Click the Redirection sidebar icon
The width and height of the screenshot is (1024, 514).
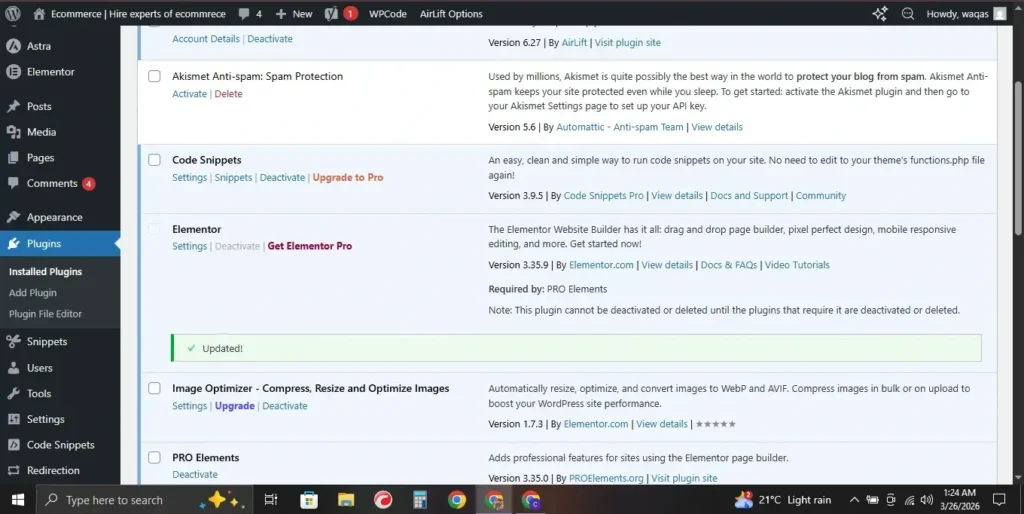click(x=13, y=470)
